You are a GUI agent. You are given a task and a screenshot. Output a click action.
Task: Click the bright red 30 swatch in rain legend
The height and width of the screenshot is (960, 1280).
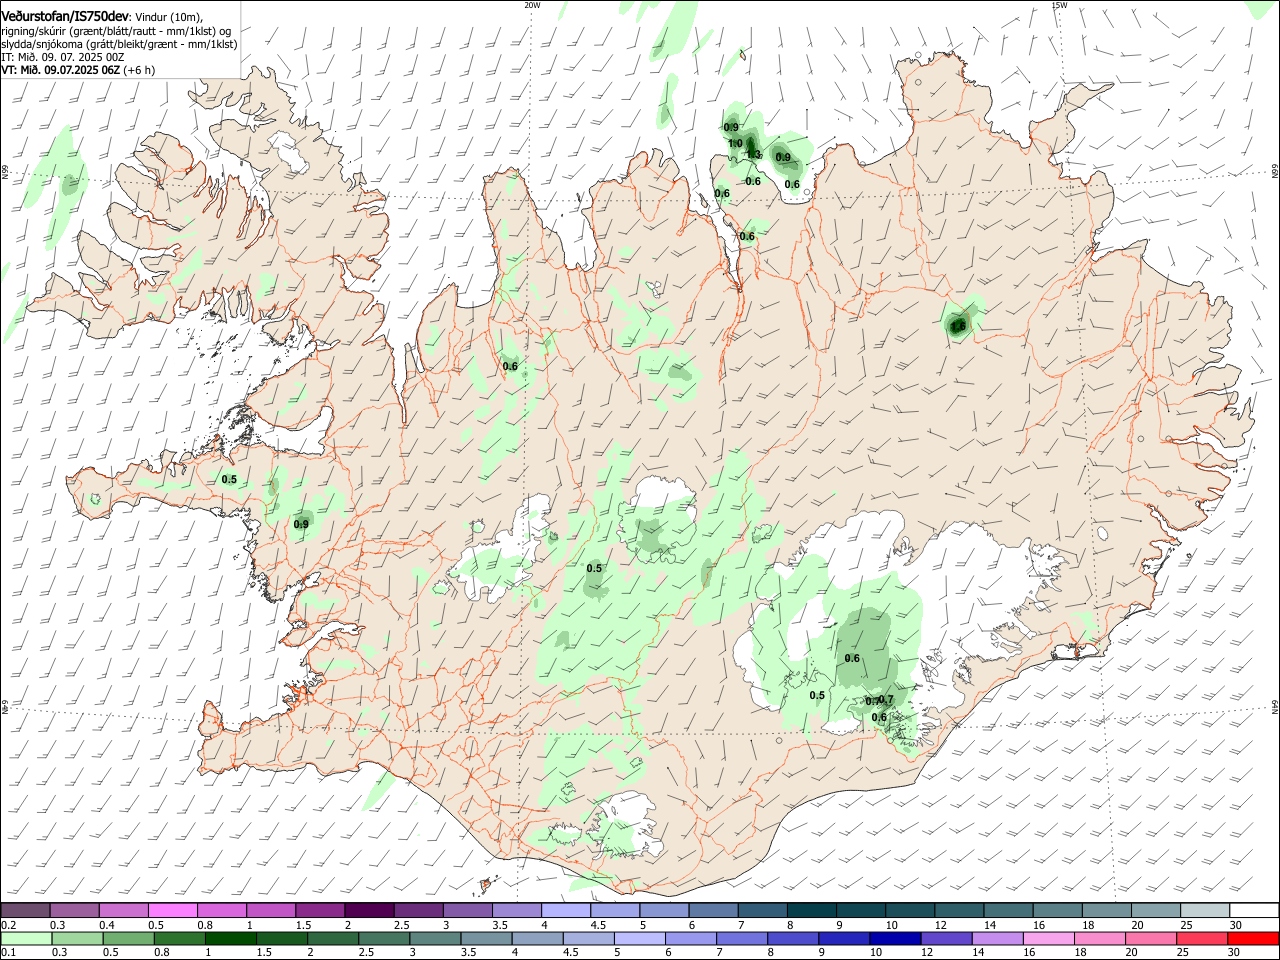tap(1254, 938)
